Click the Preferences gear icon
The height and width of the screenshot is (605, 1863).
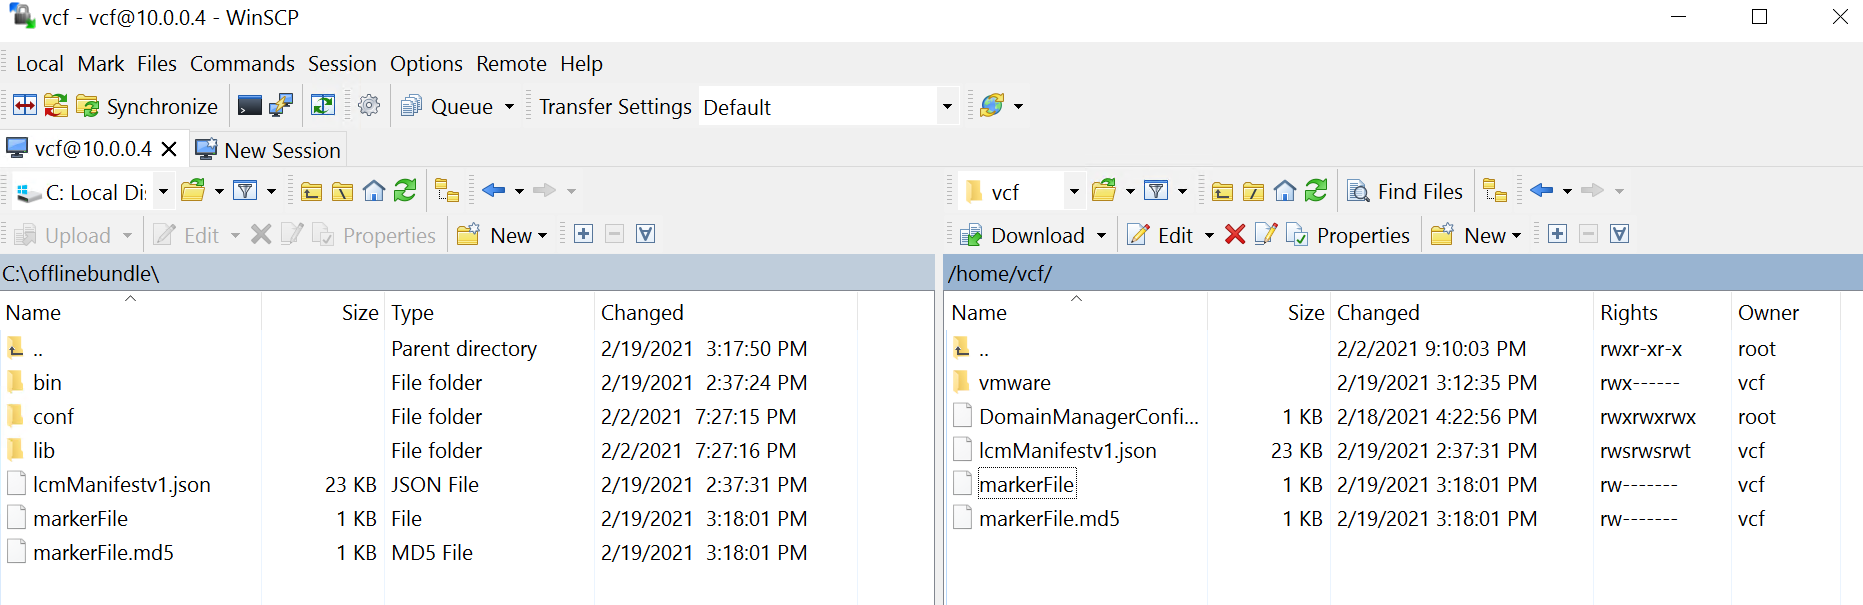(369, 106)
